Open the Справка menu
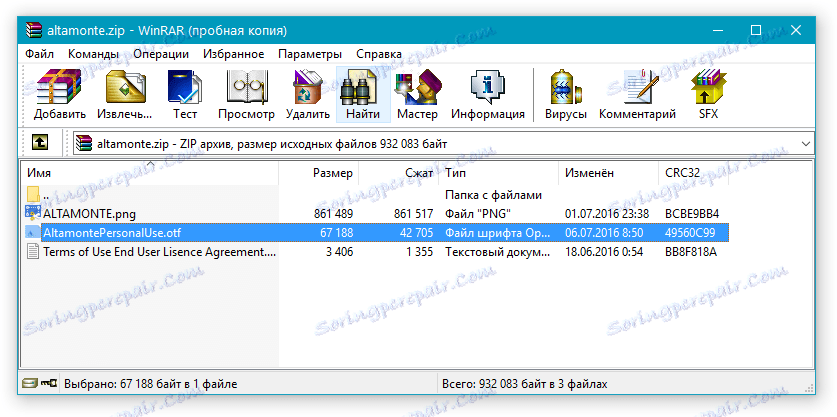Screen dimensions: 837x417 [x=379, y=54]
